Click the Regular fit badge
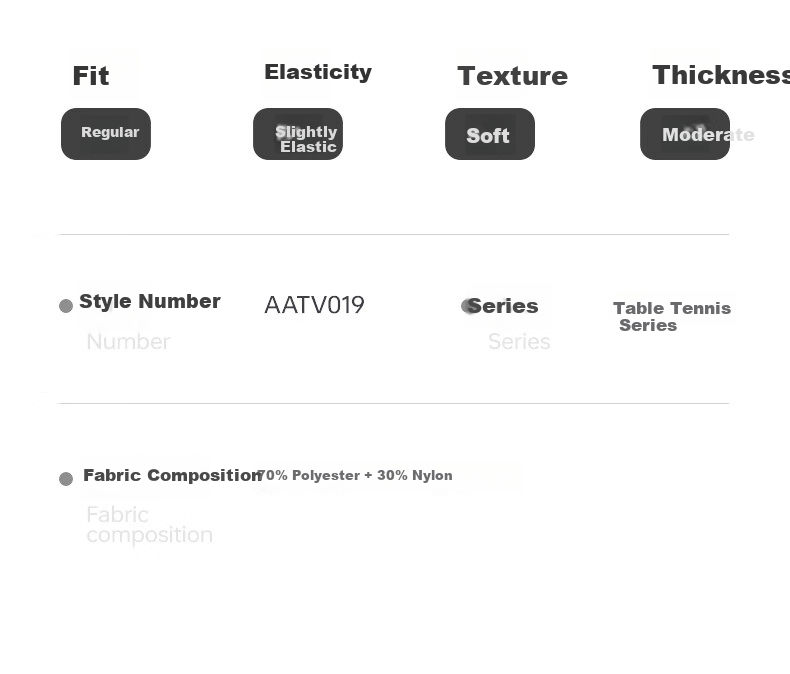 pos(106,134)
